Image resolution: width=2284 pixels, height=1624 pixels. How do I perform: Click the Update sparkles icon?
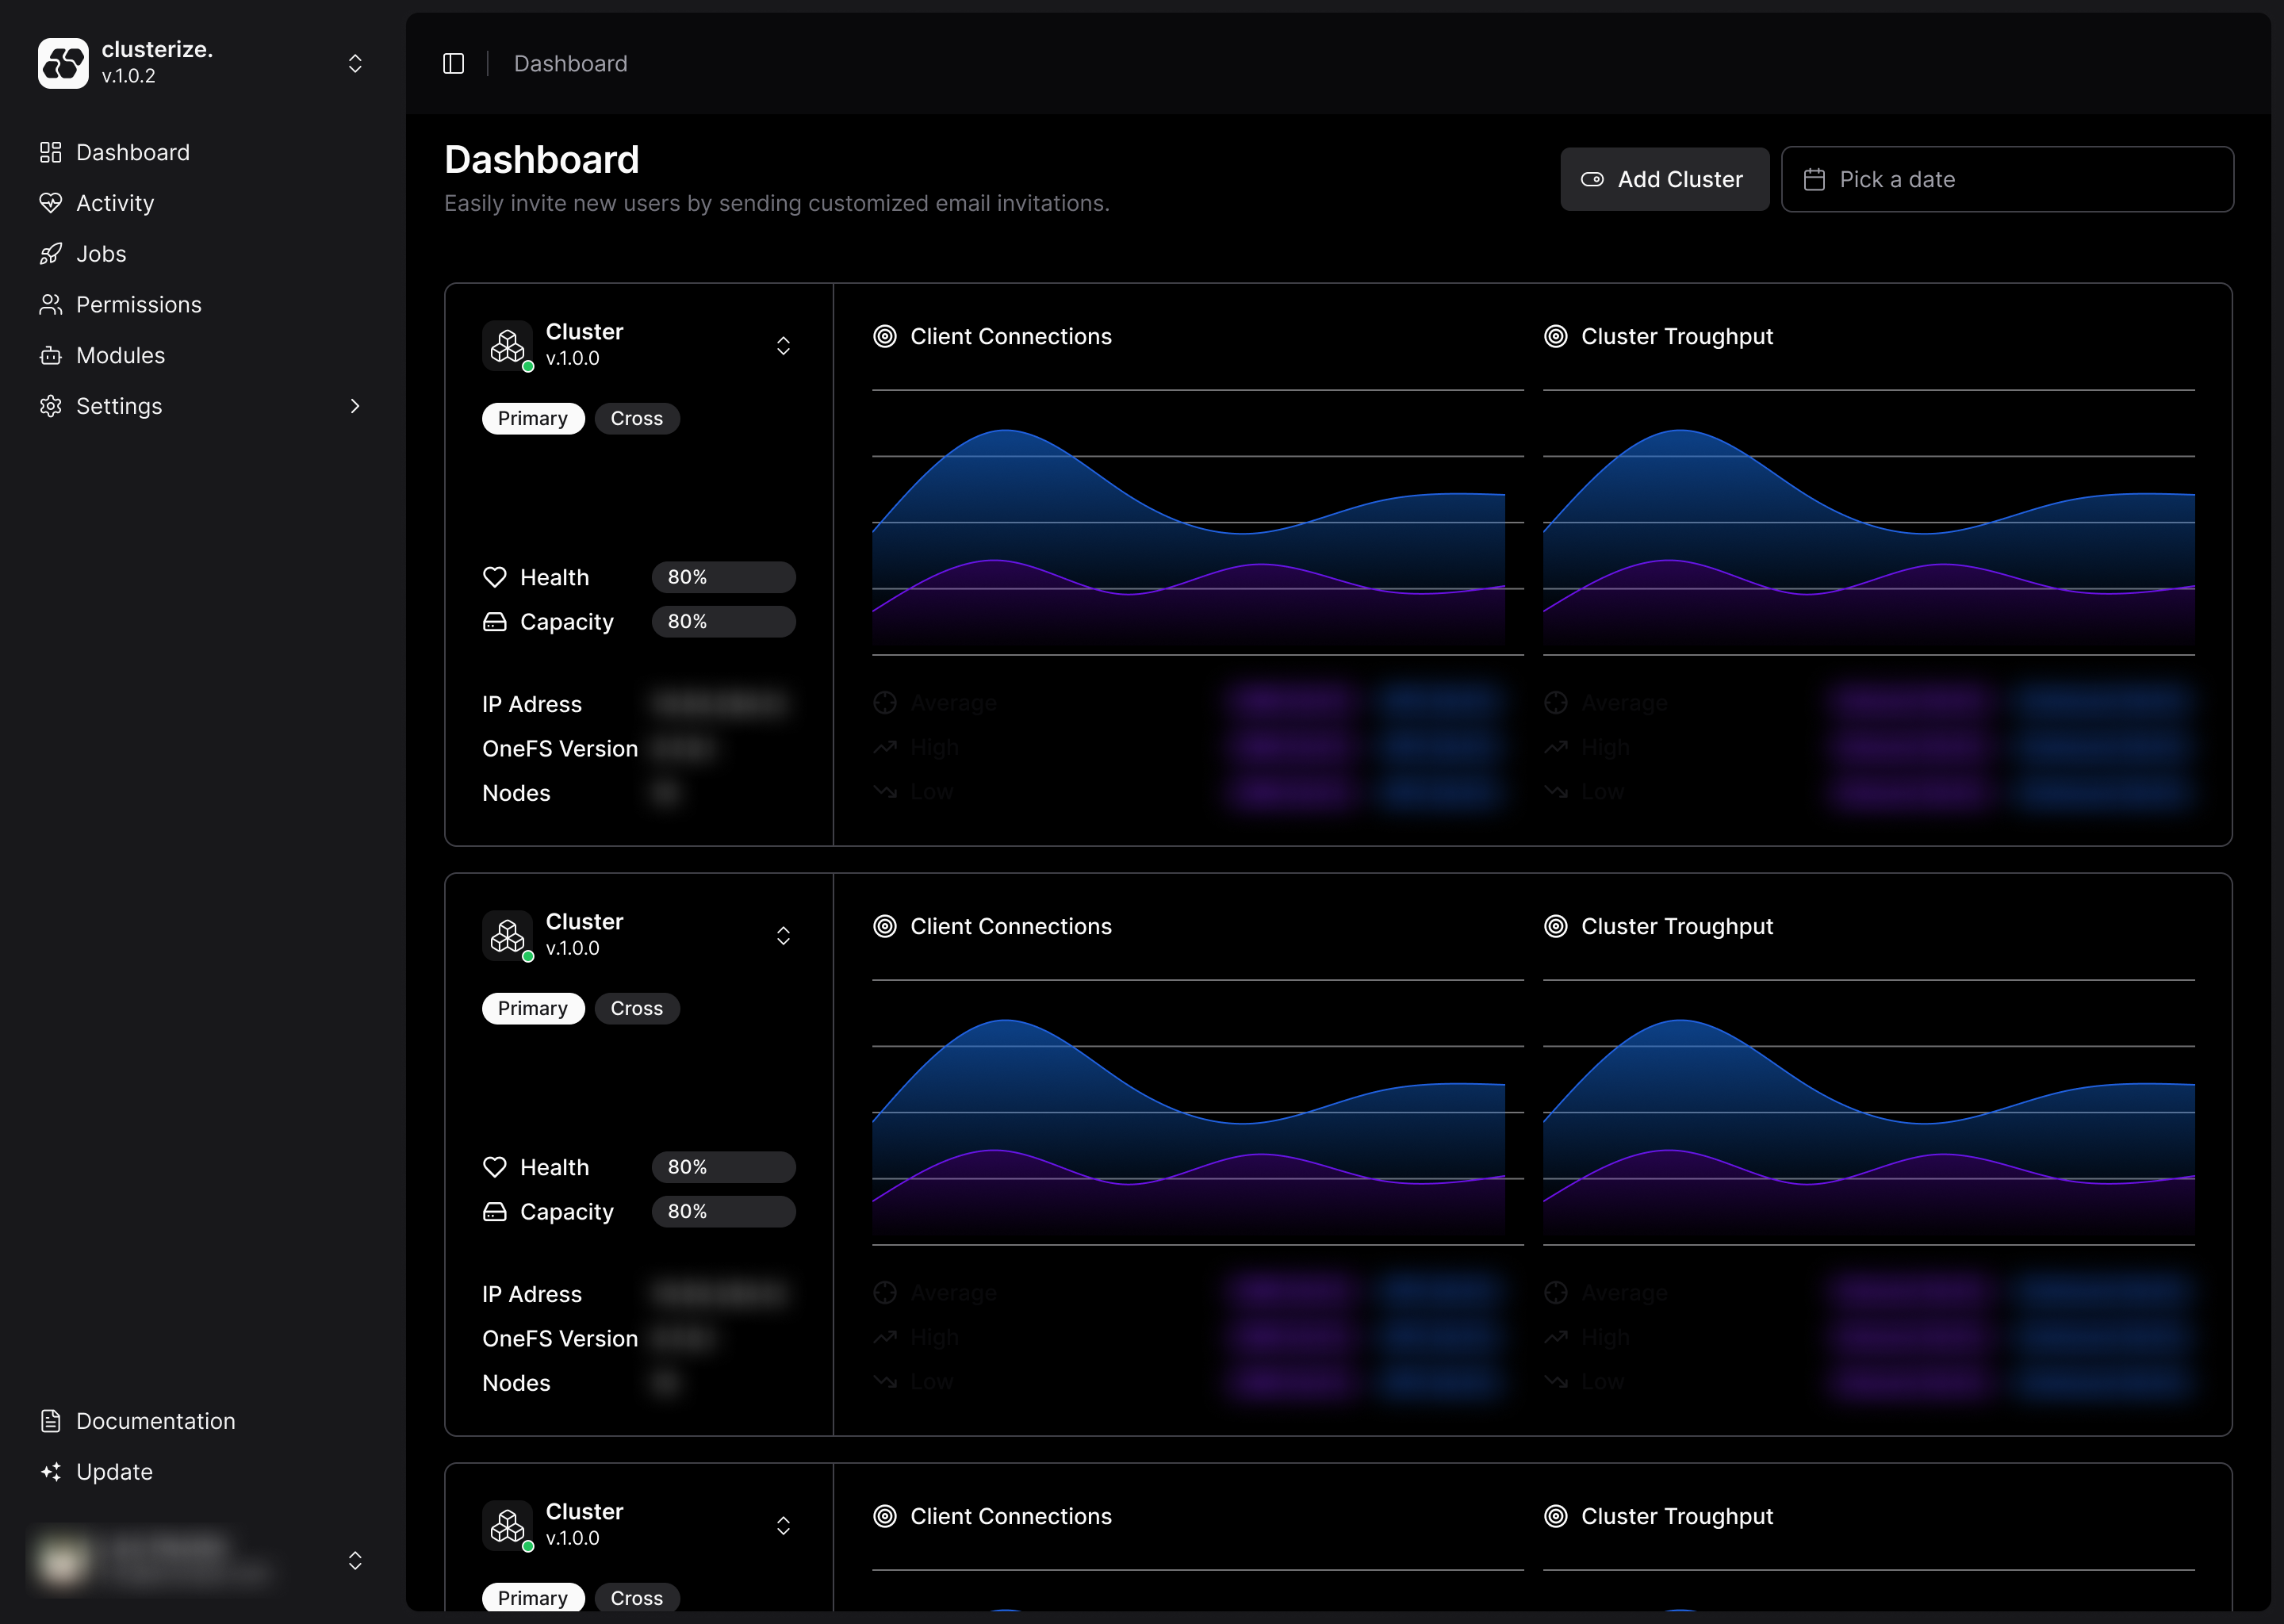51,1472
